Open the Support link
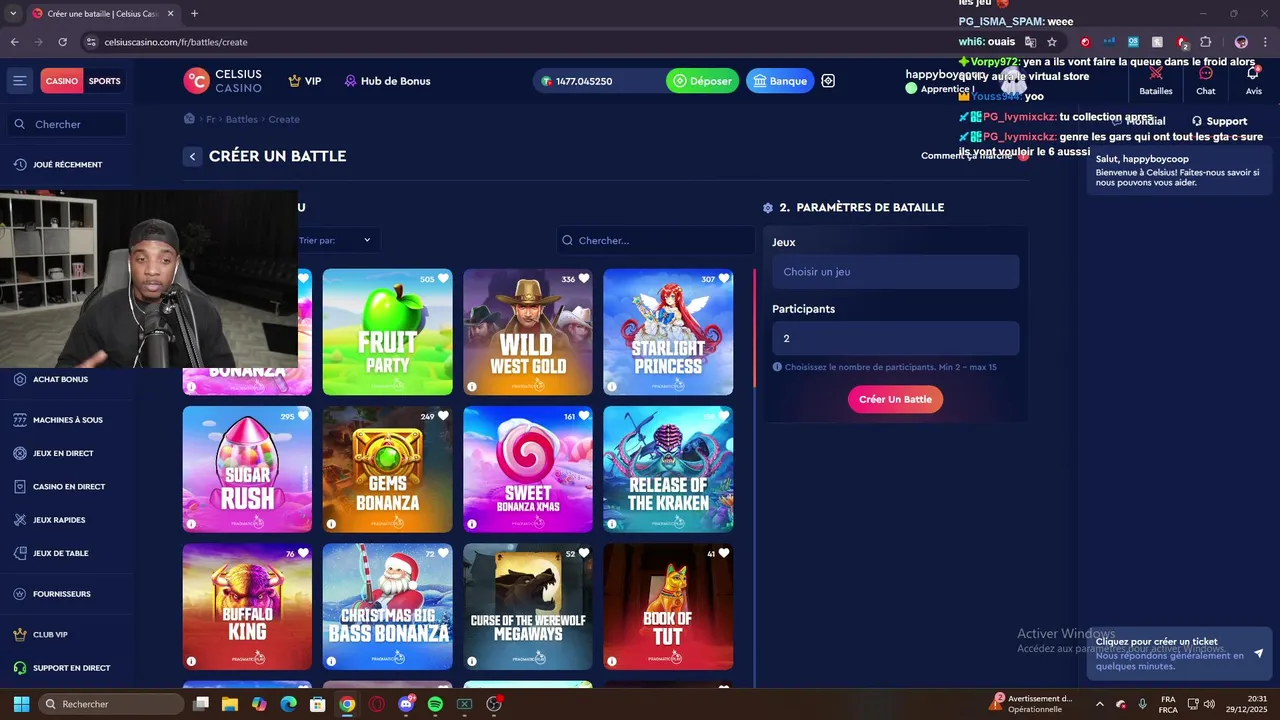 pyautogui.click(x=1219, y=121)
